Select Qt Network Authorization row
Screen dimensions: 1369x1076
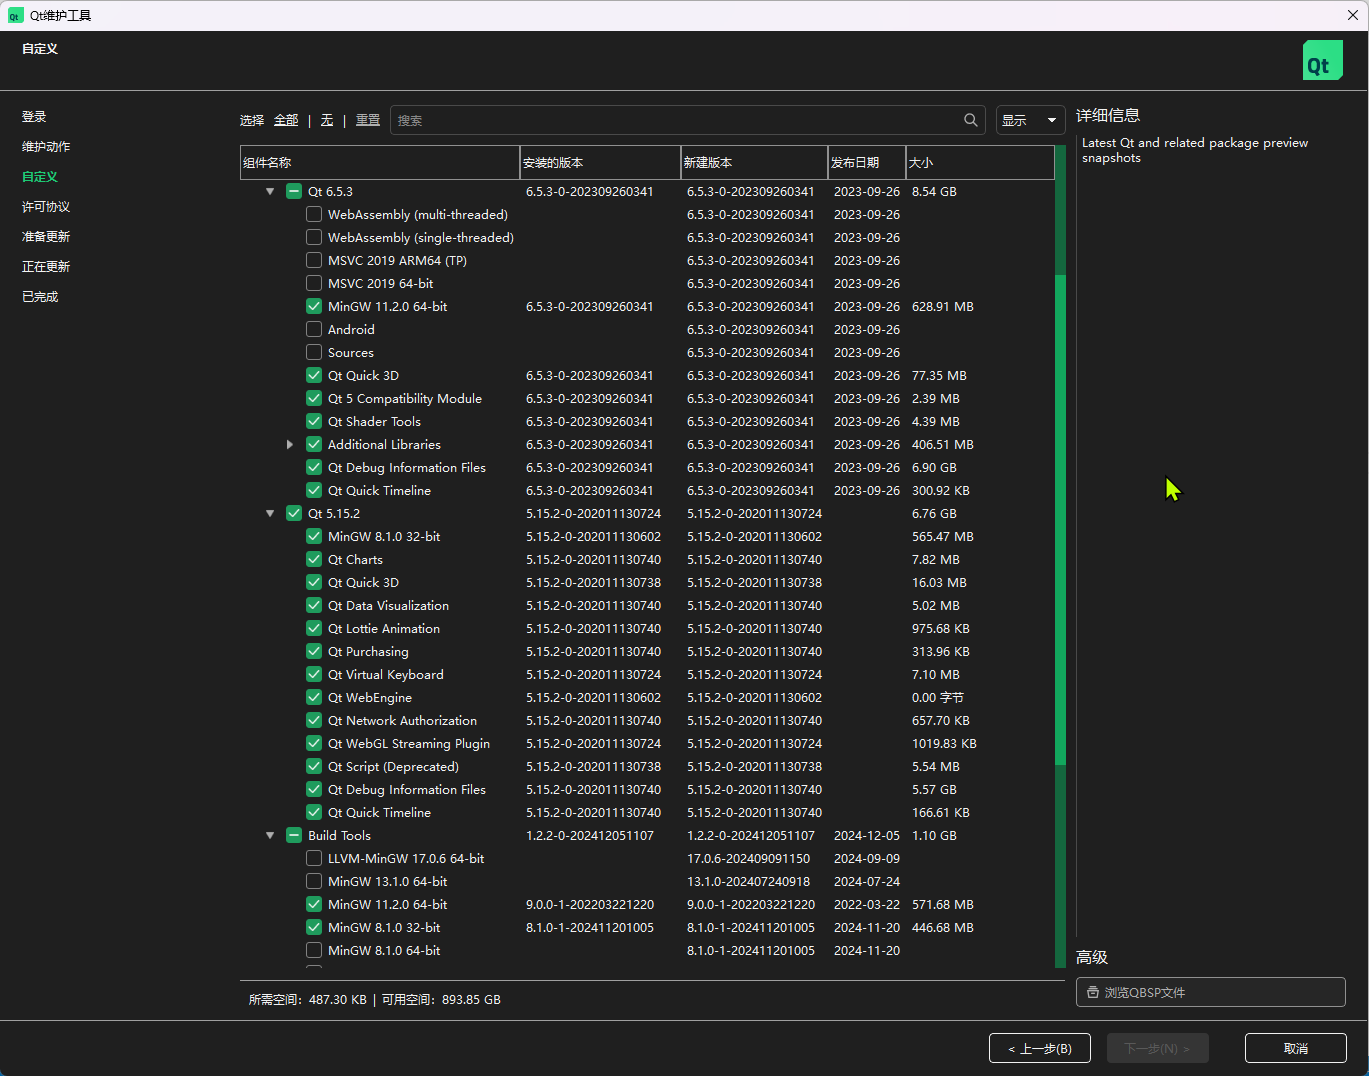click(647, 720)
